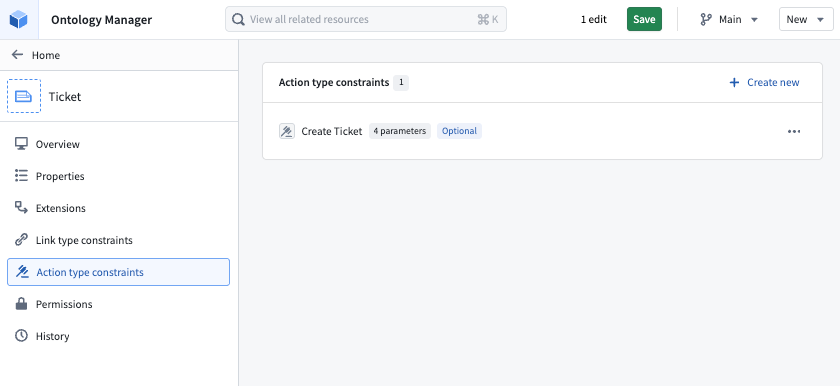
Task: Click the Optional tag
Action: [x=459, y=131]
